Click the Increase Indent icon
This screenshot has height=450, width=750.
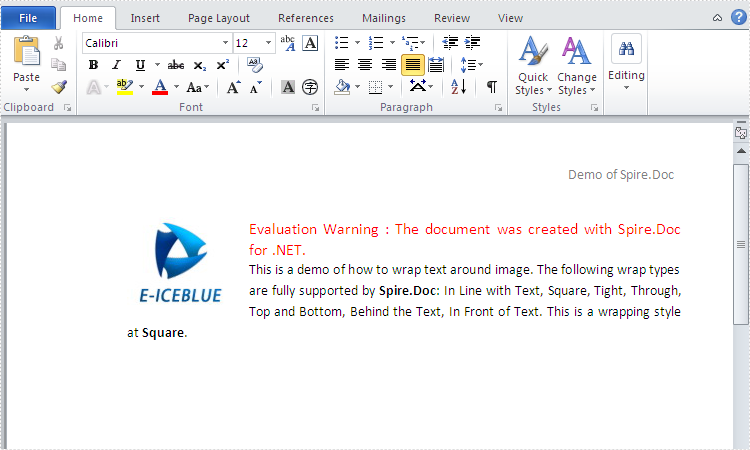point(473,43)
